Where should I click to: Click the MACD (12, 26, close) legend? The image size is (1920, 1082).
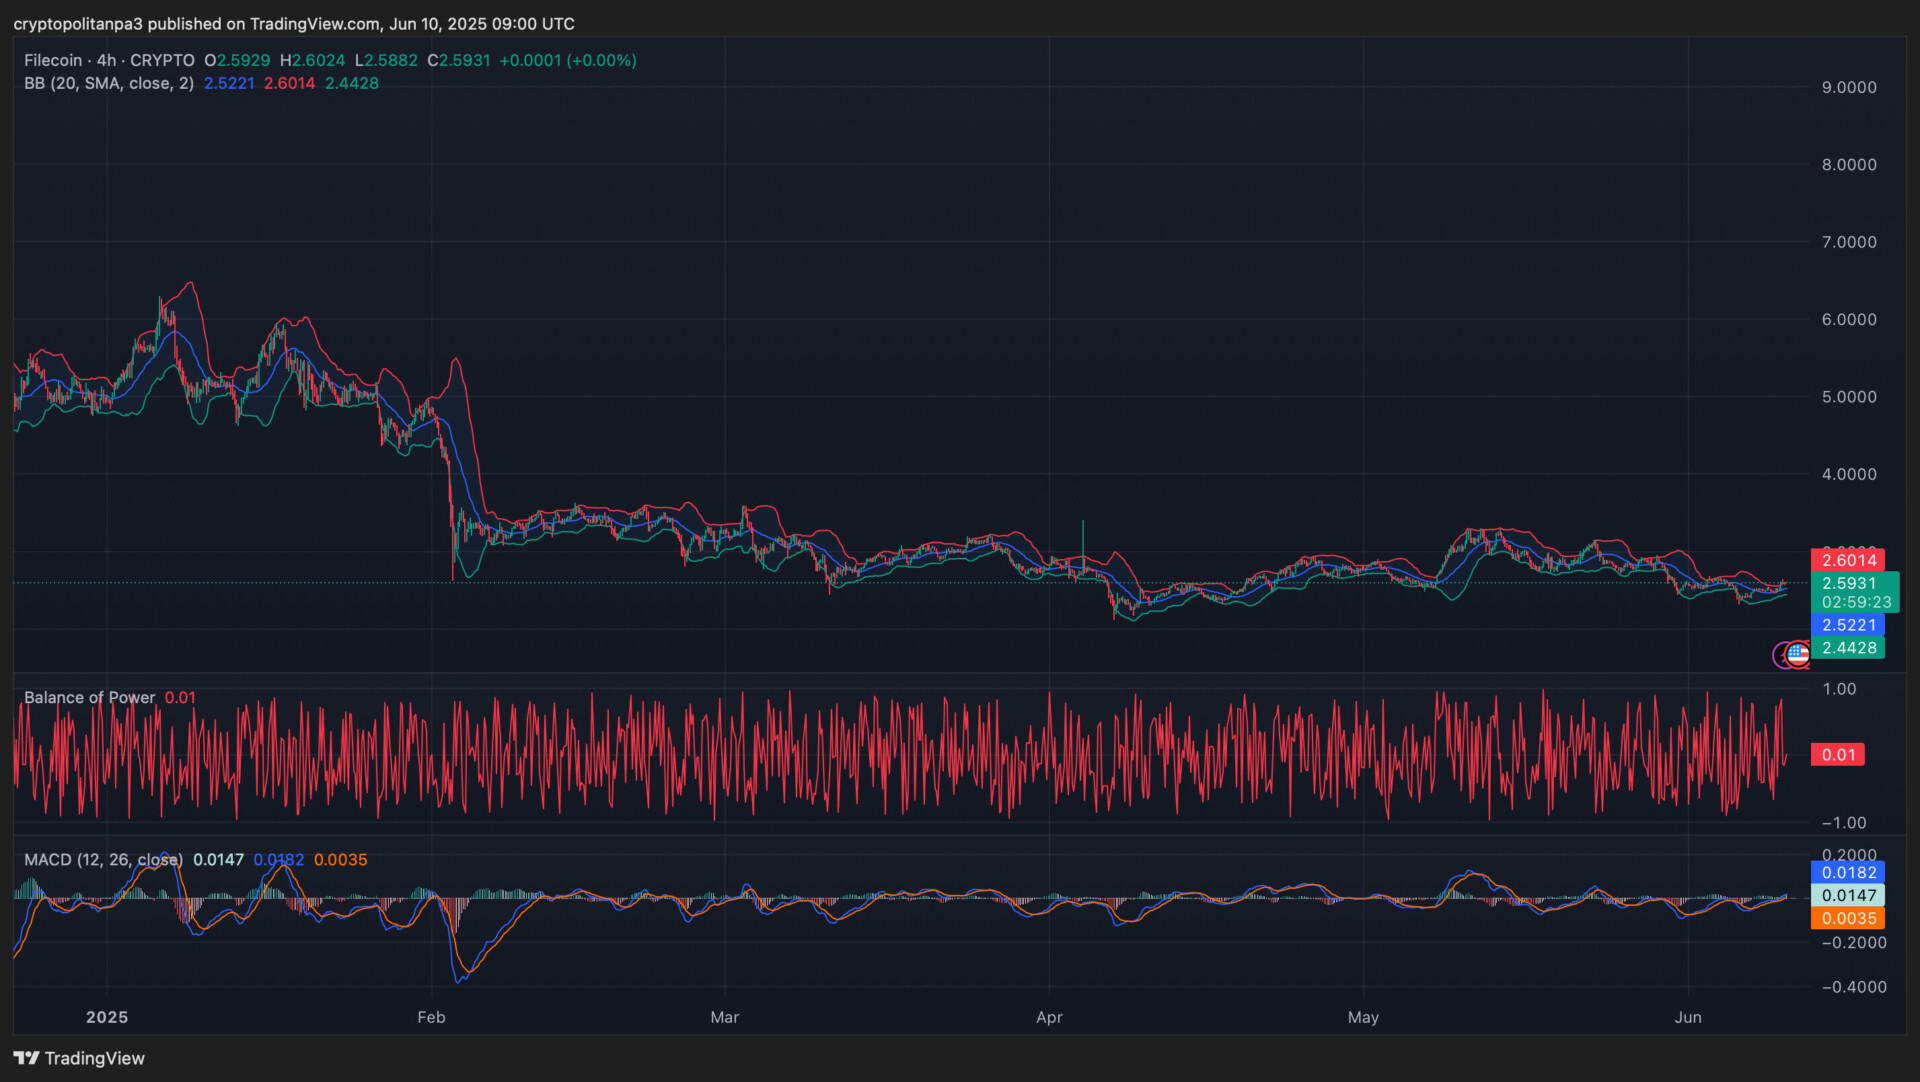tap(103, 859)
